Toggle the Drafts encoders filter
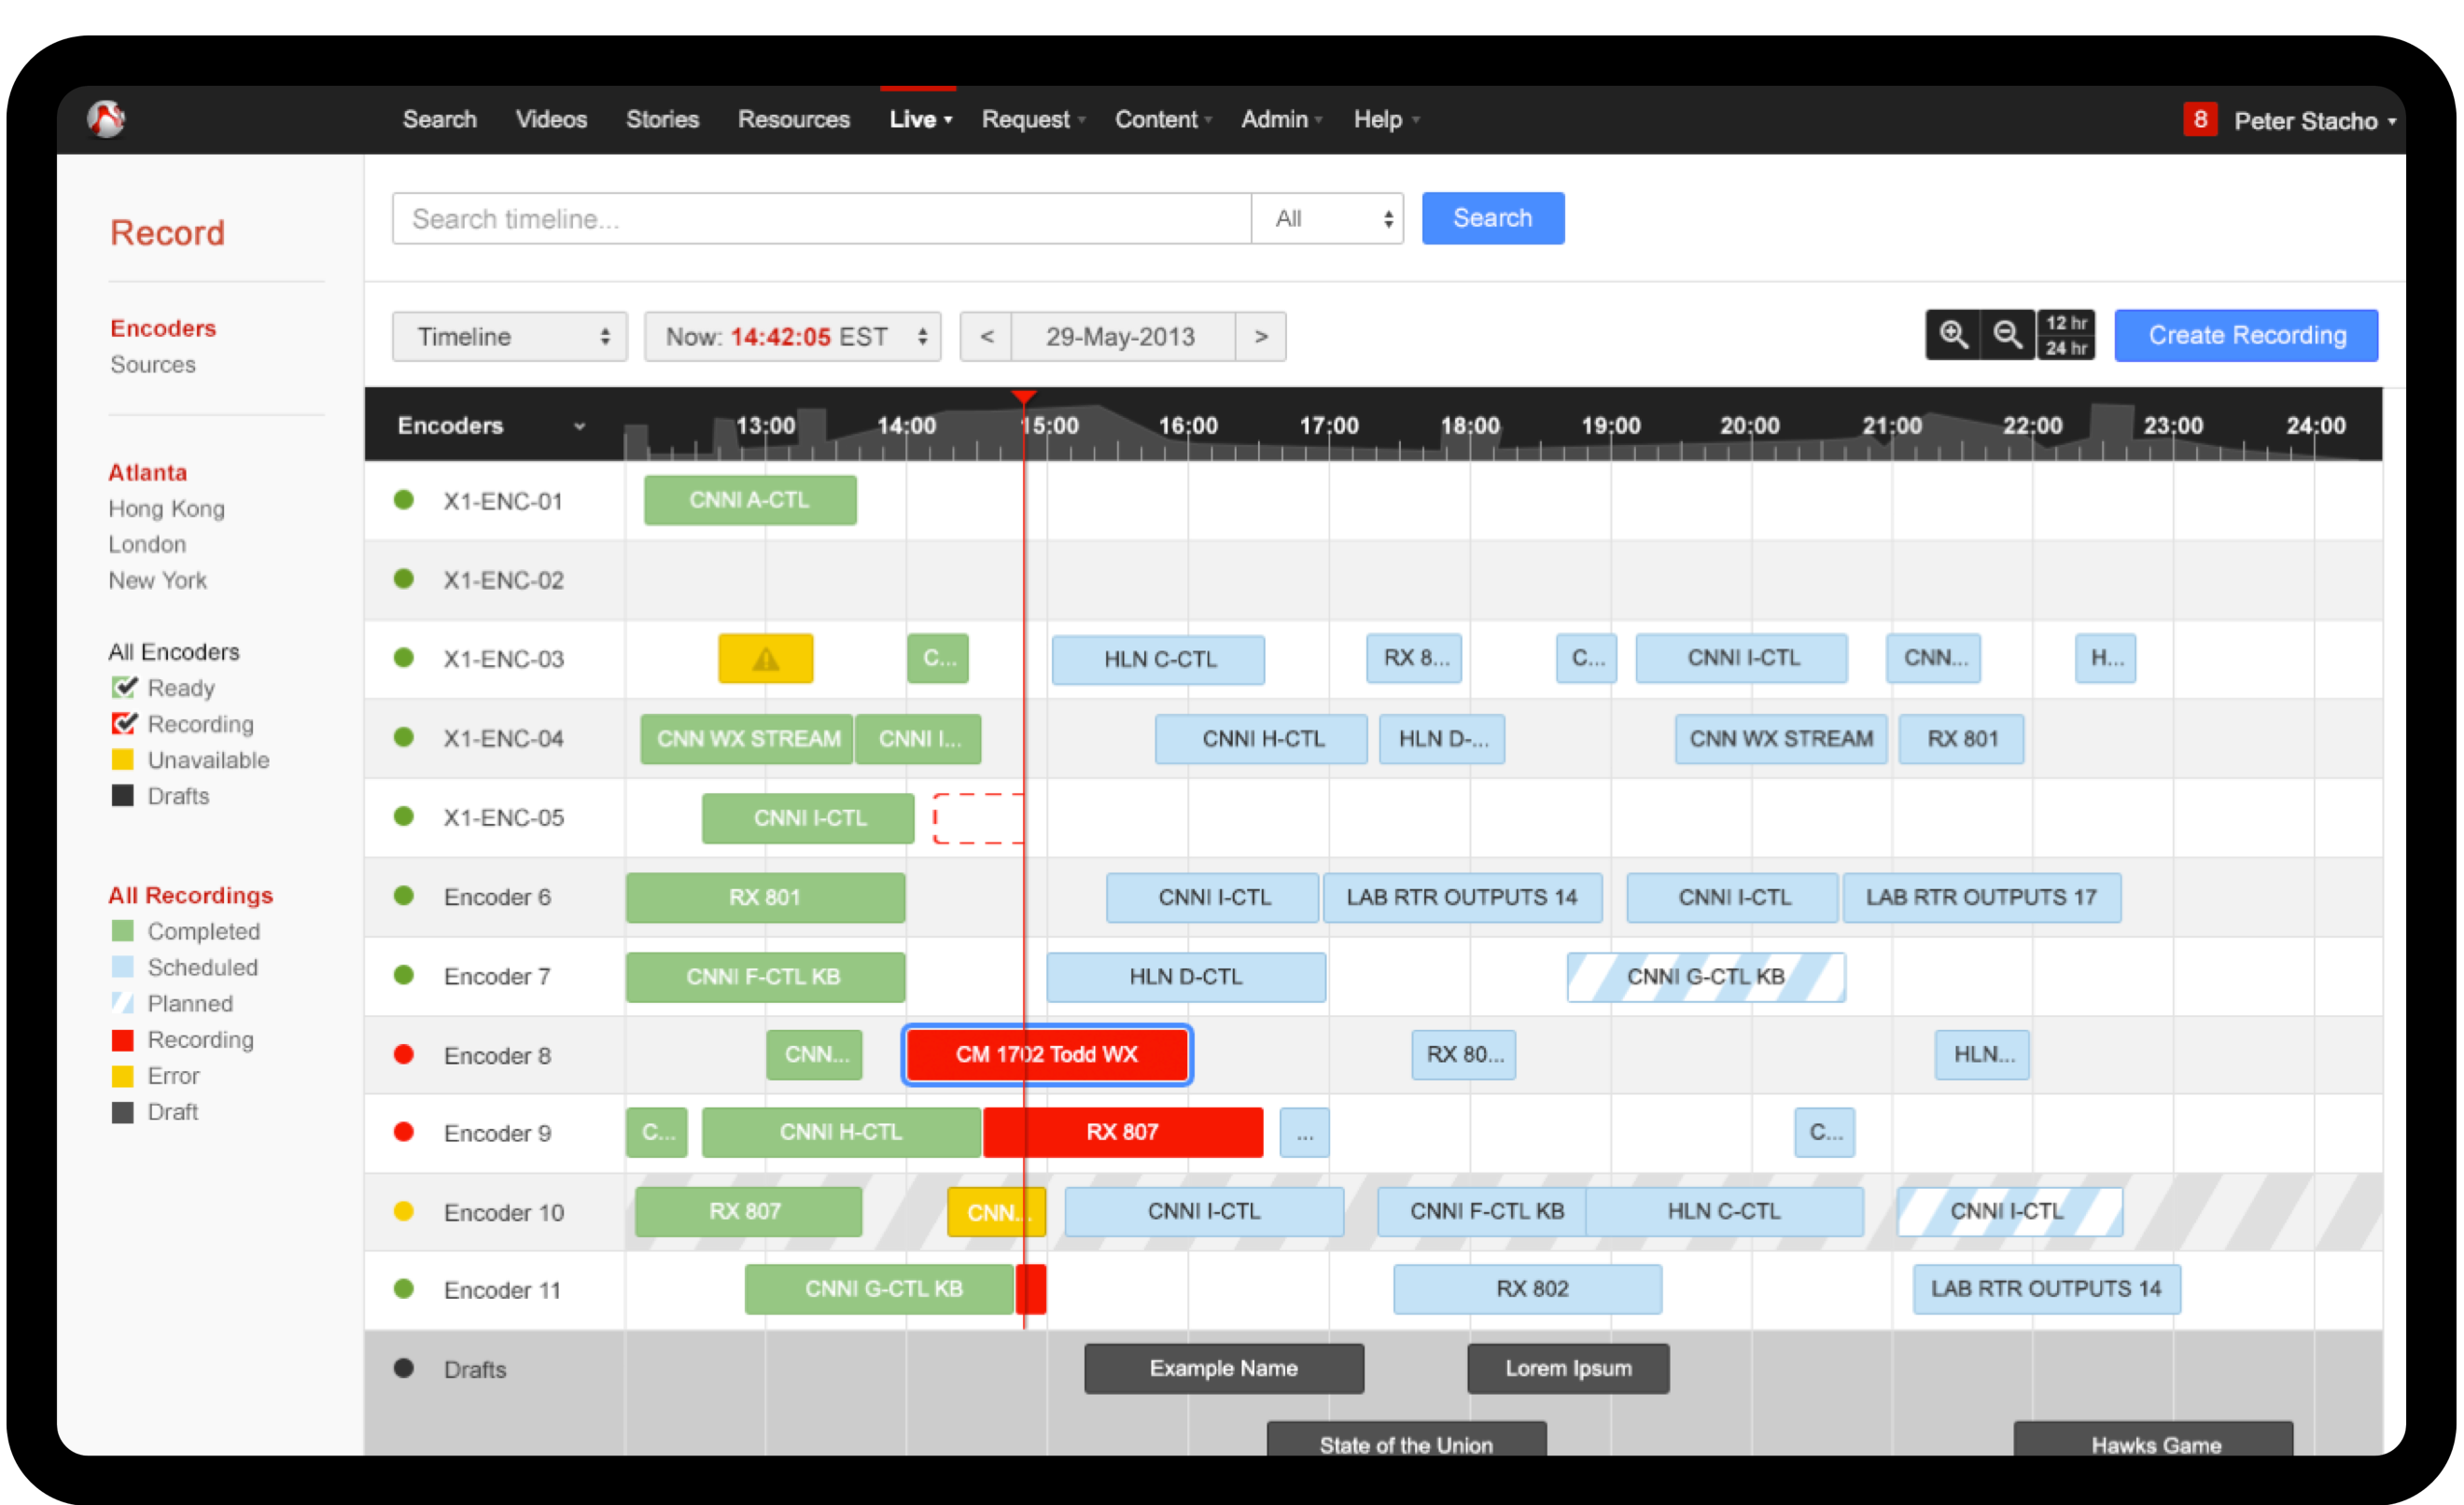 (123, 796)
